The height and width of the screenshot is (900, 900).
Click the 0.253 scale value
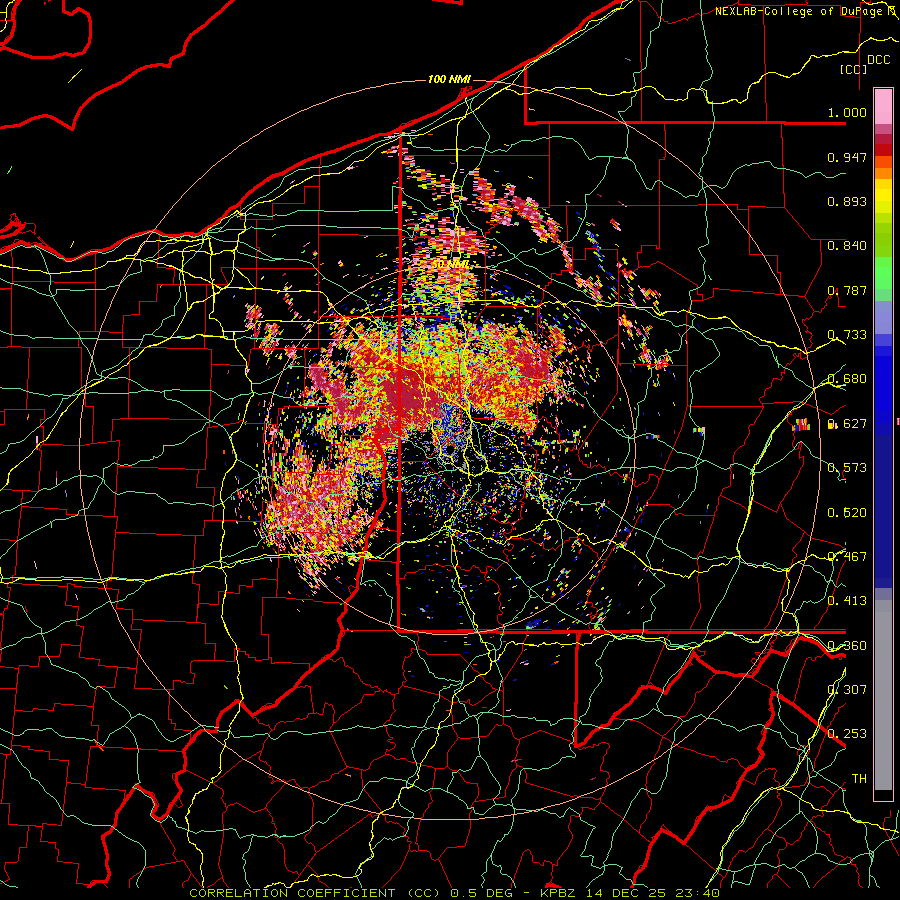point(847,734)
